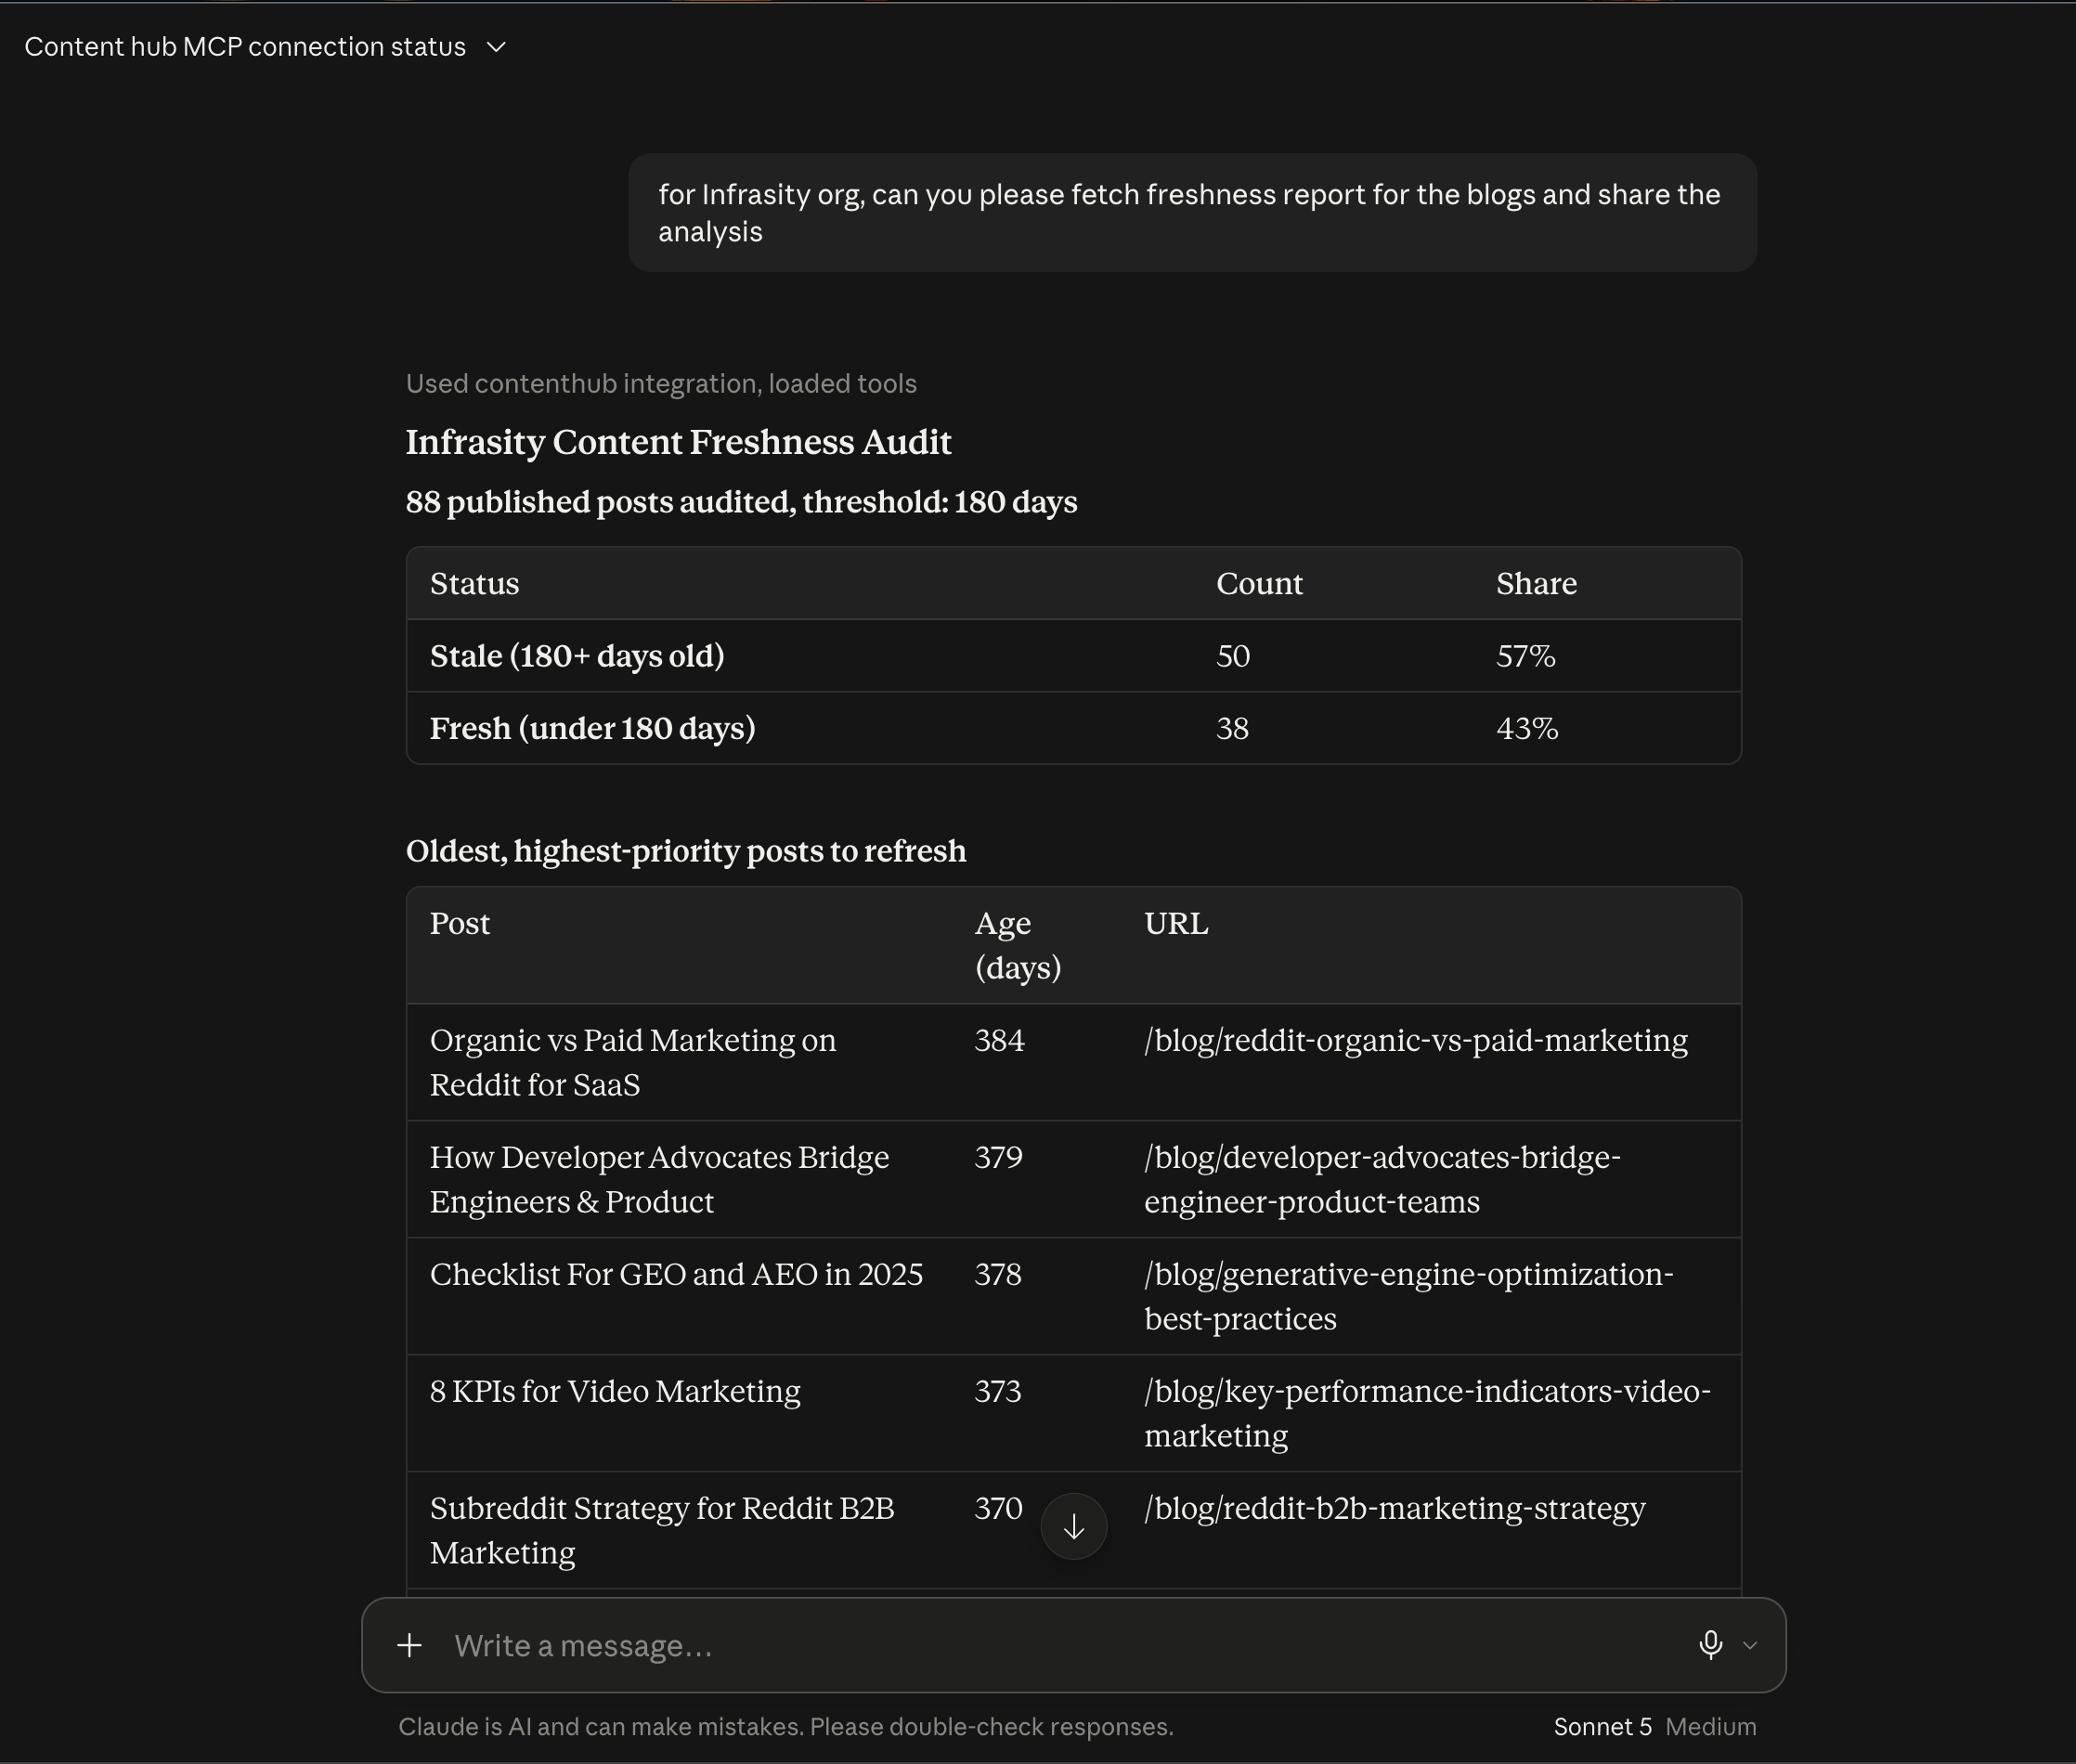Click 'Oldest, highest-priority posts to refresh' heading
This screenshot has height=1764, width=2076.
point(686,852)
